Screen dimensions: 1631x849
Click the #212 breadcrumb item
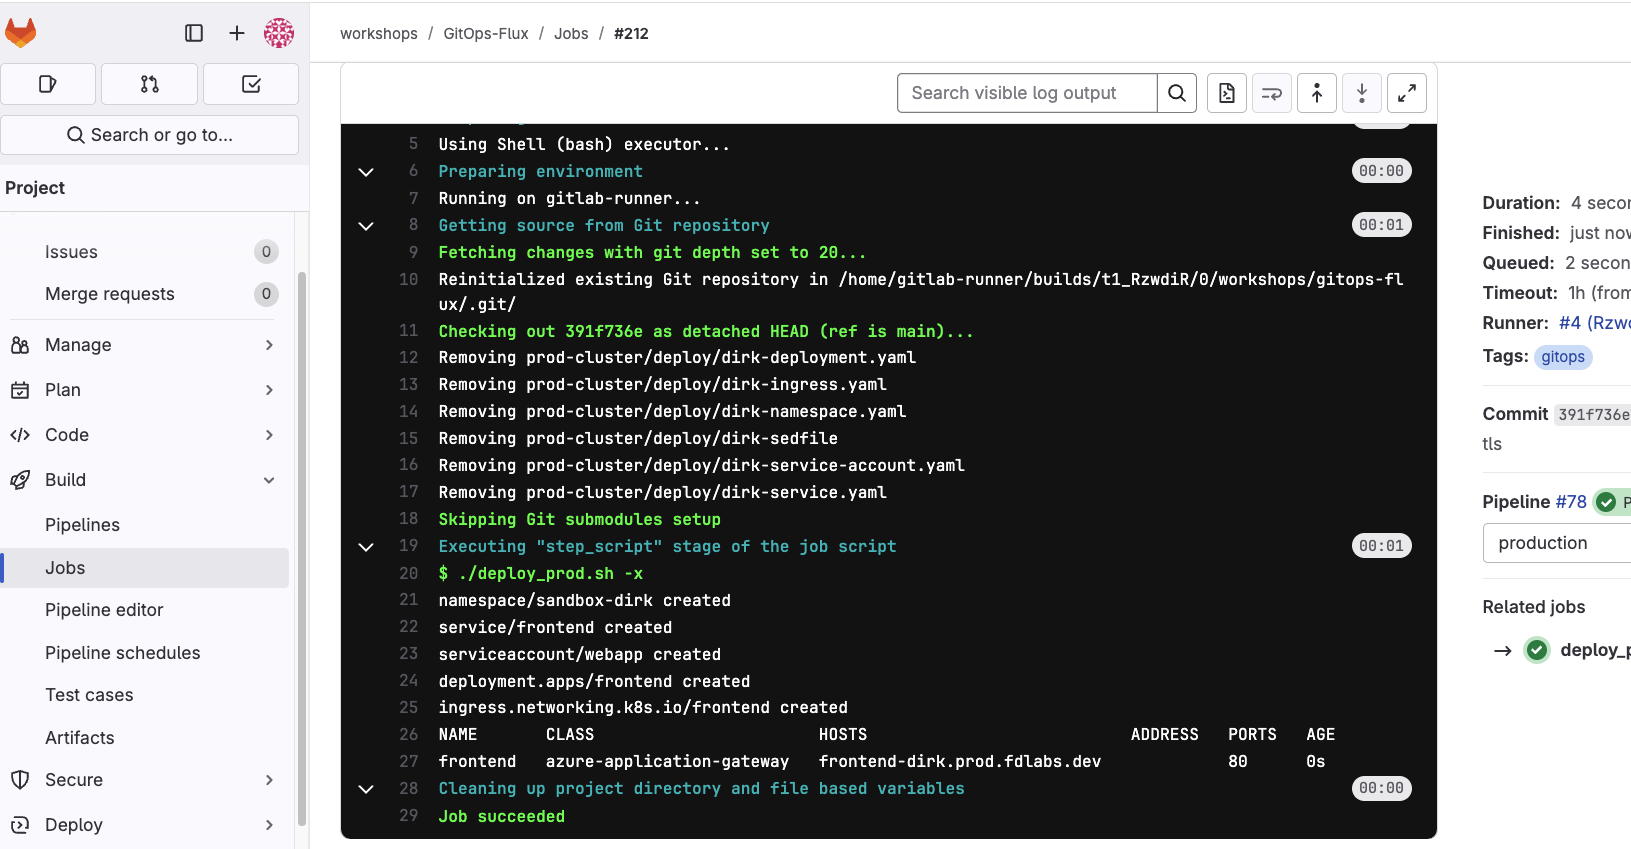click(631, 34)
